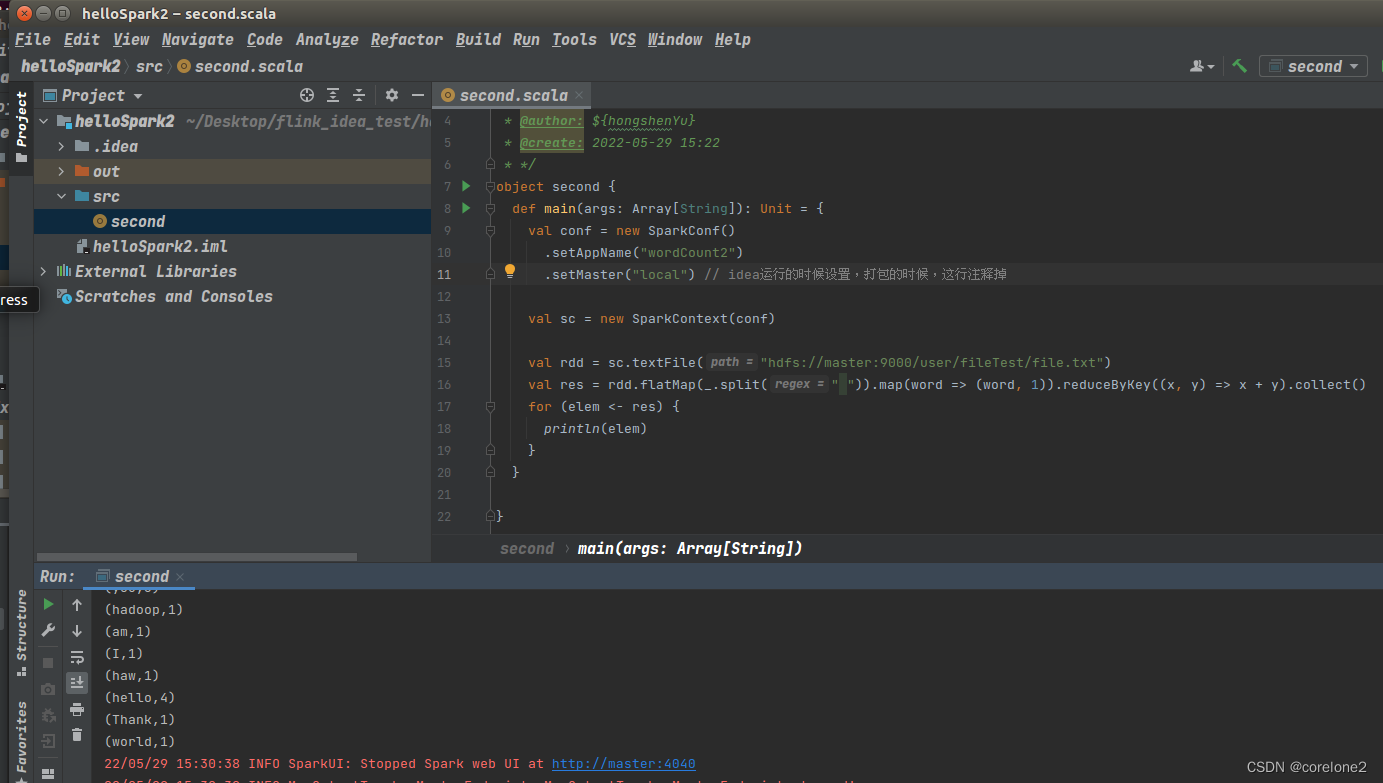Viewport: 1383px width, 783px height.
Task: Toggle scroll to end in Run console
Action: [x=77, y=683]
